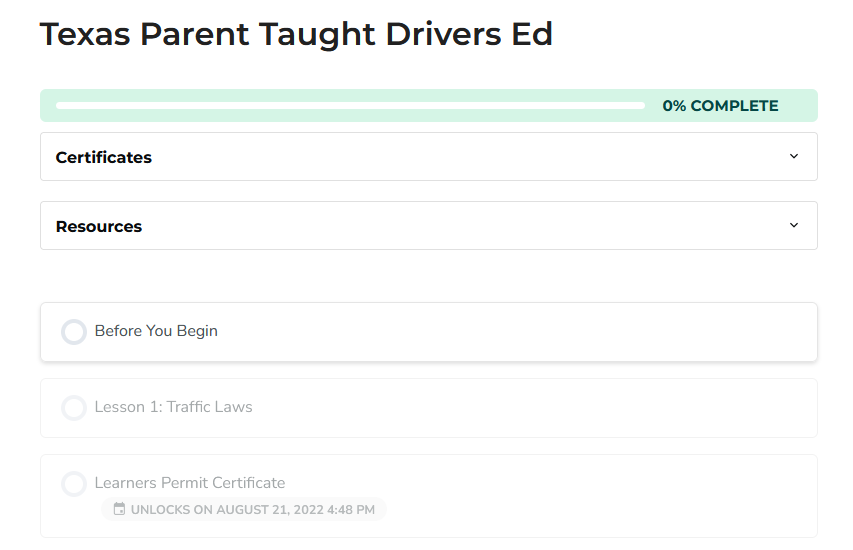The width and height of the screenshot is (853, 550).
Task: Click the white course progress bar track
Action: [350, 105]
